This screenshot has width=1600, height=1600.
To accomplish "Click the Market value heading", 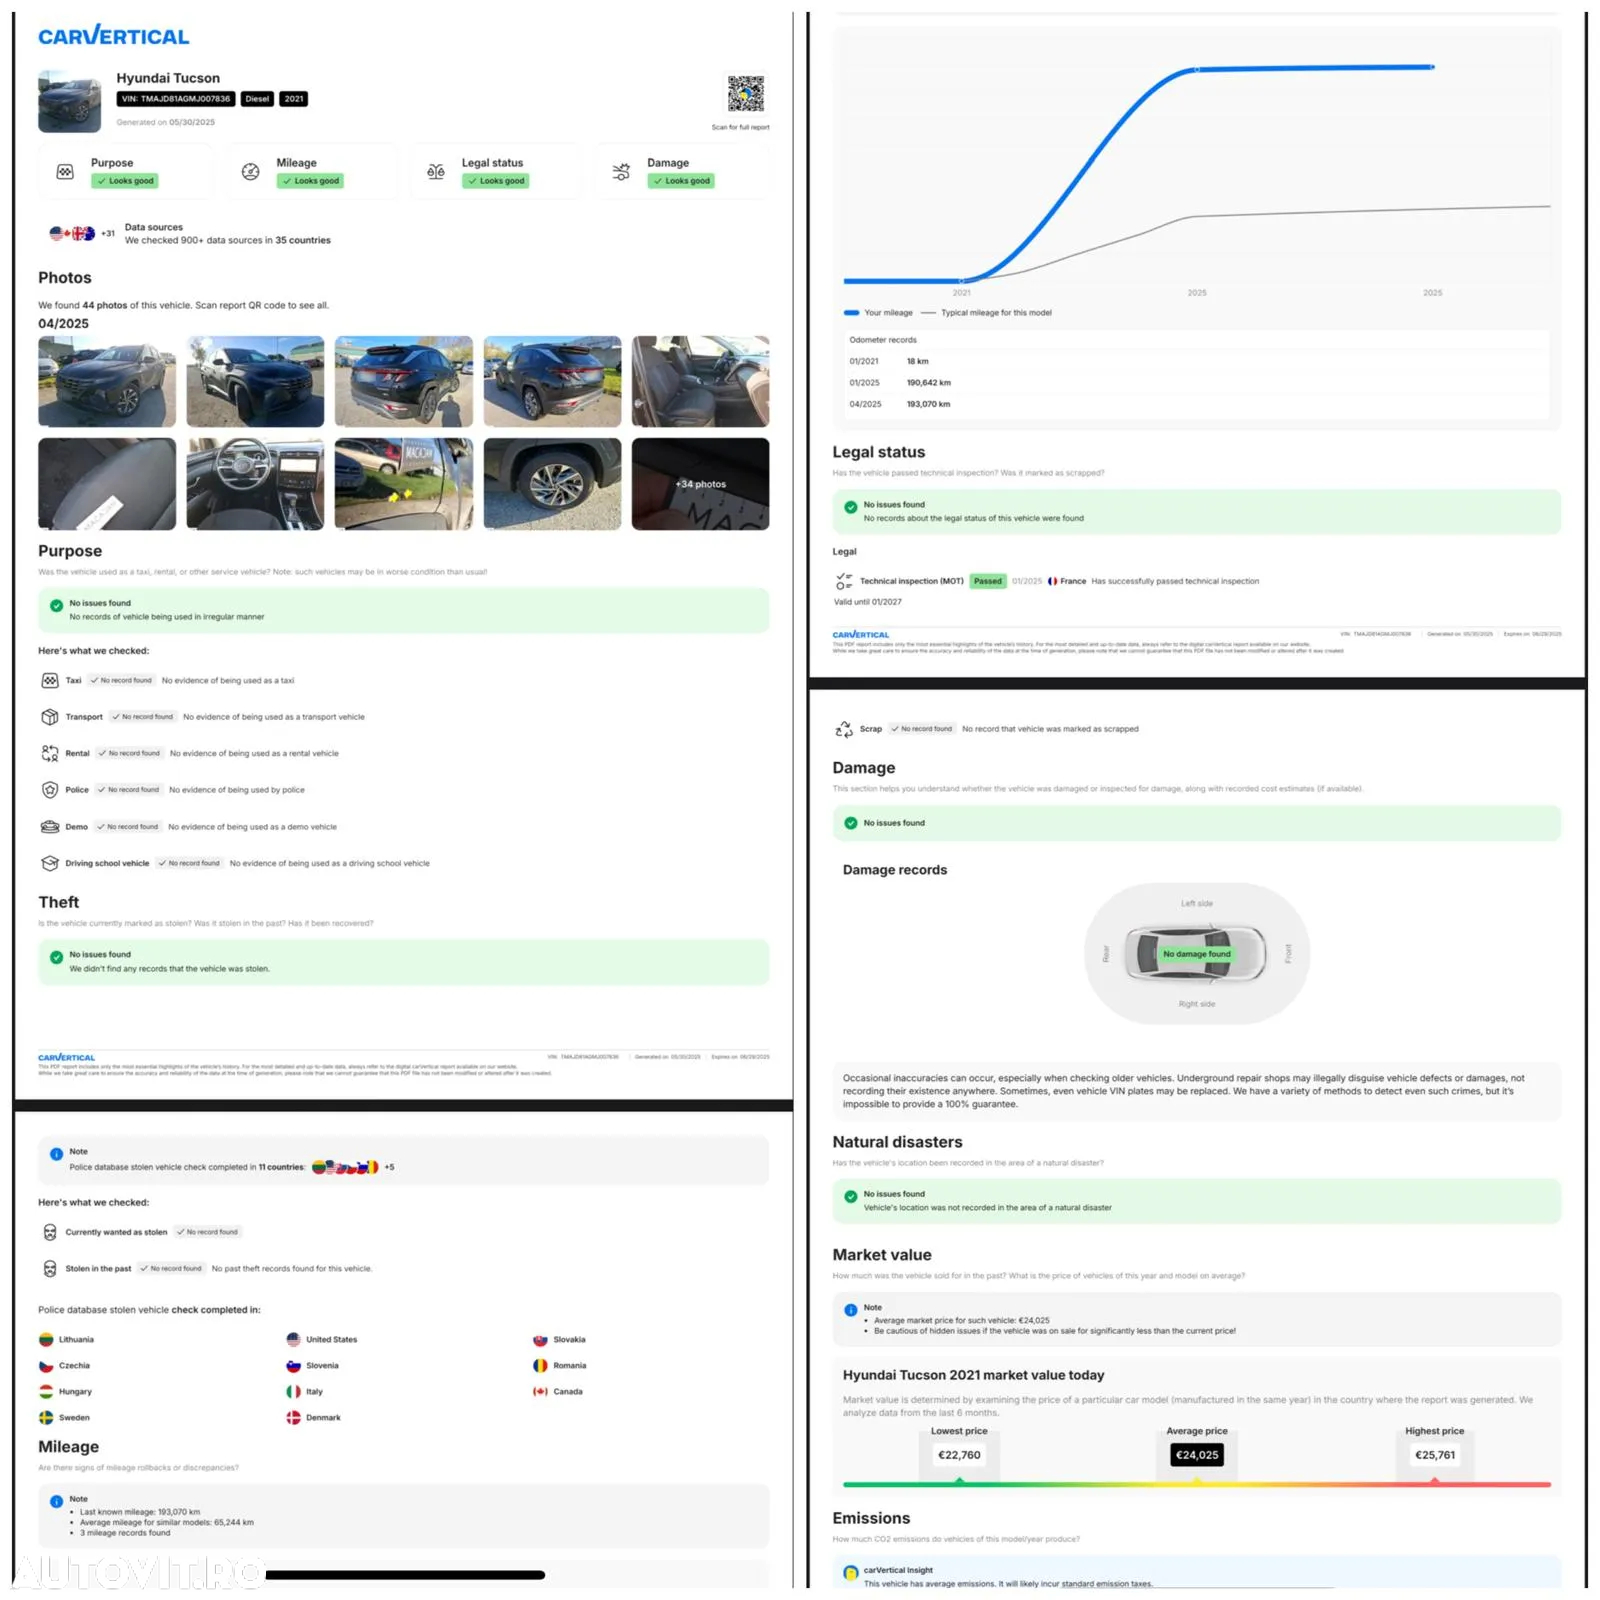I will 881,1255.
